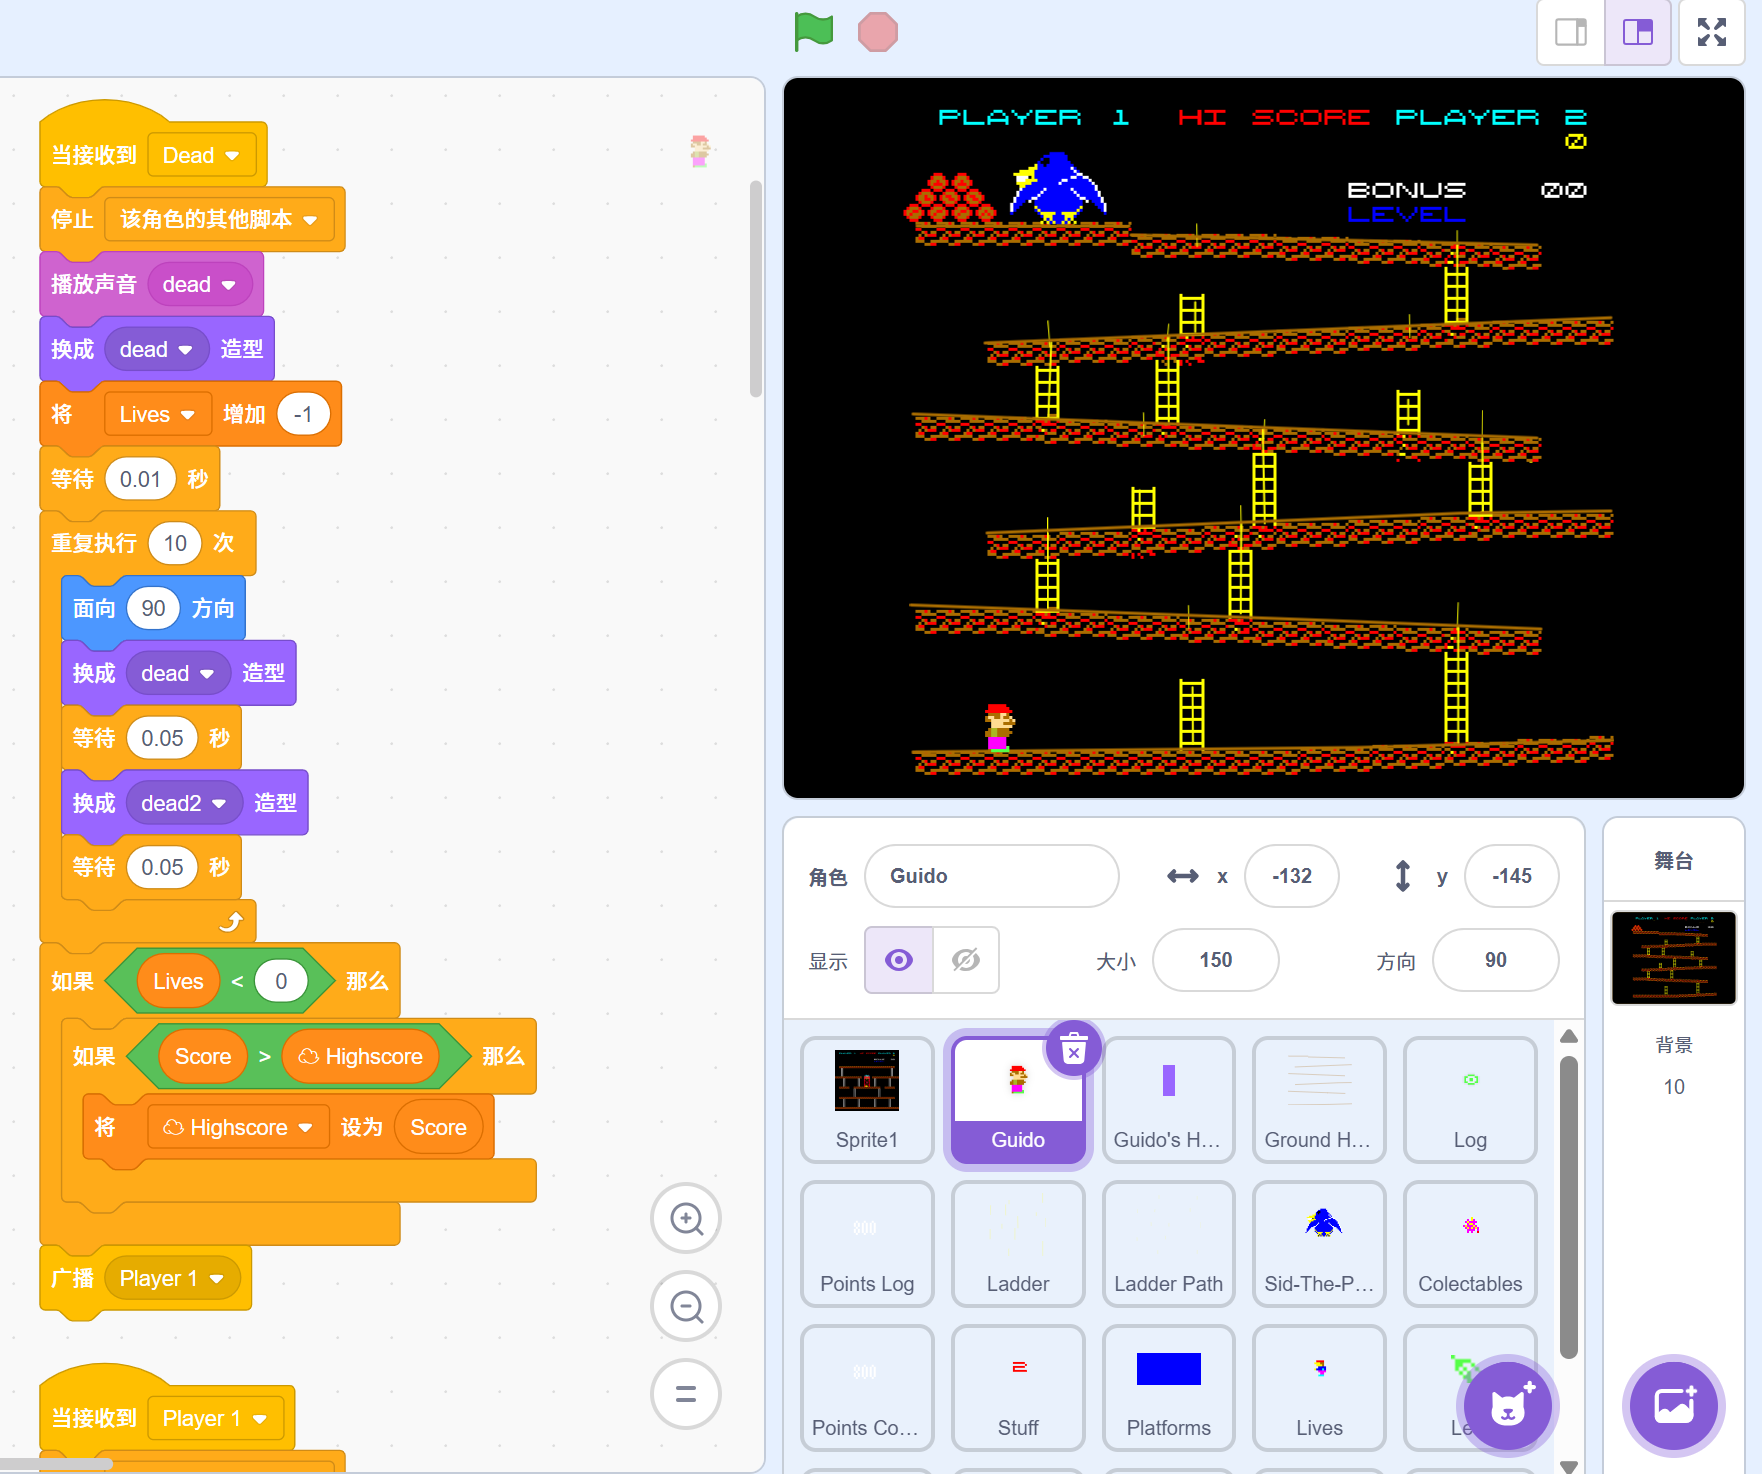This screenshot has width=1762, height=1474.
Task: Switch to large stage layout
Action: tap(1638, 33)
